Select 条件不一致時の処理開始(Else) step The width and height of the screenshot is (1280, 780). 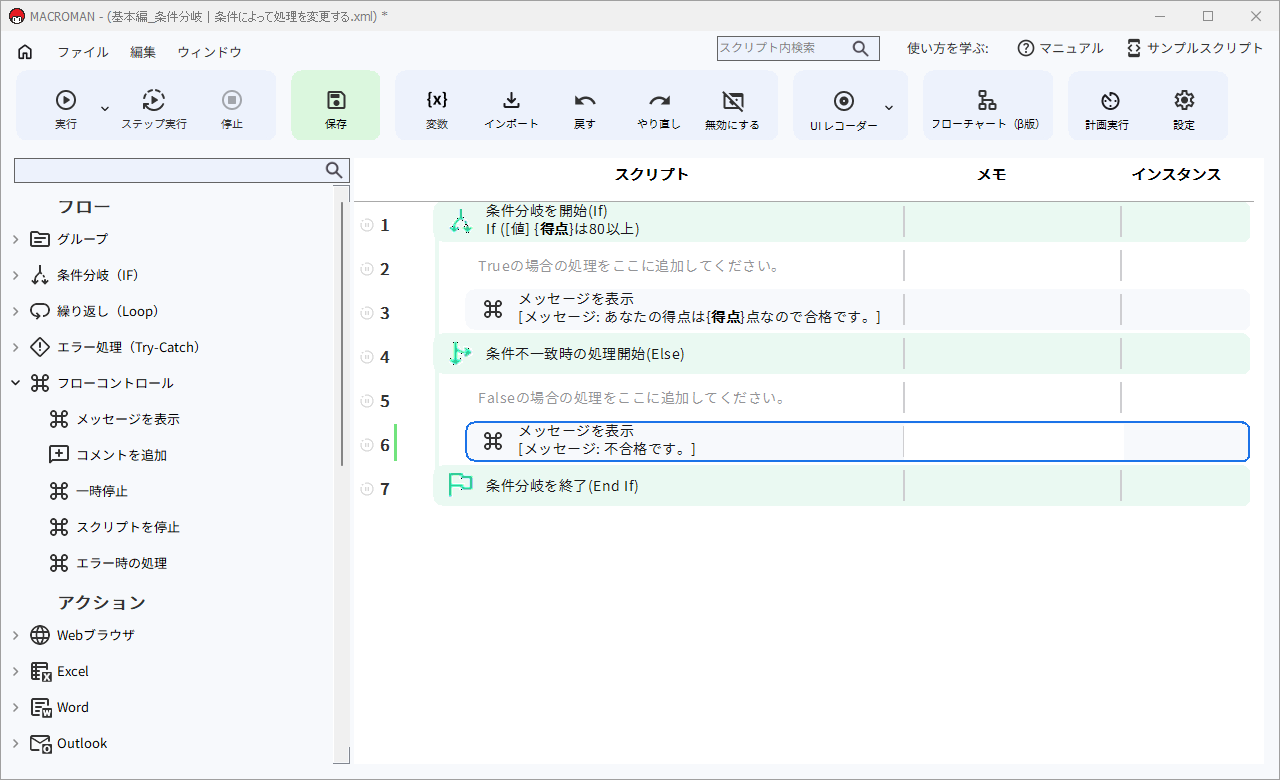click(842, 354)
